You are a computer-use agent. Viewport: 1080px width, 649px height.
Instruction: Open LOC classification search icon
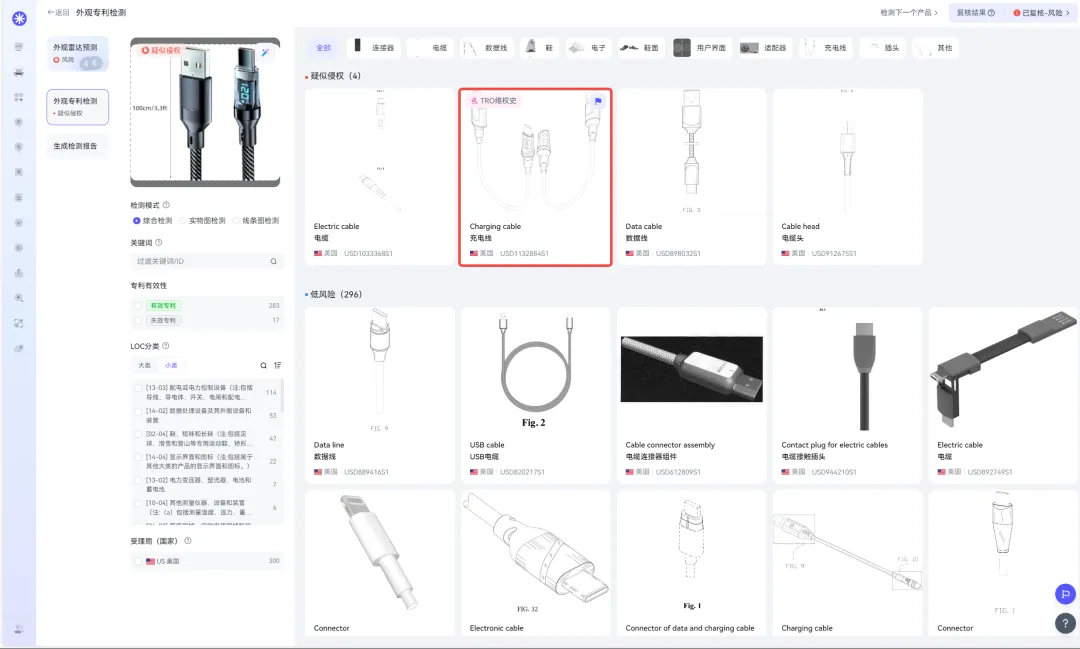[x=263, y=365]
